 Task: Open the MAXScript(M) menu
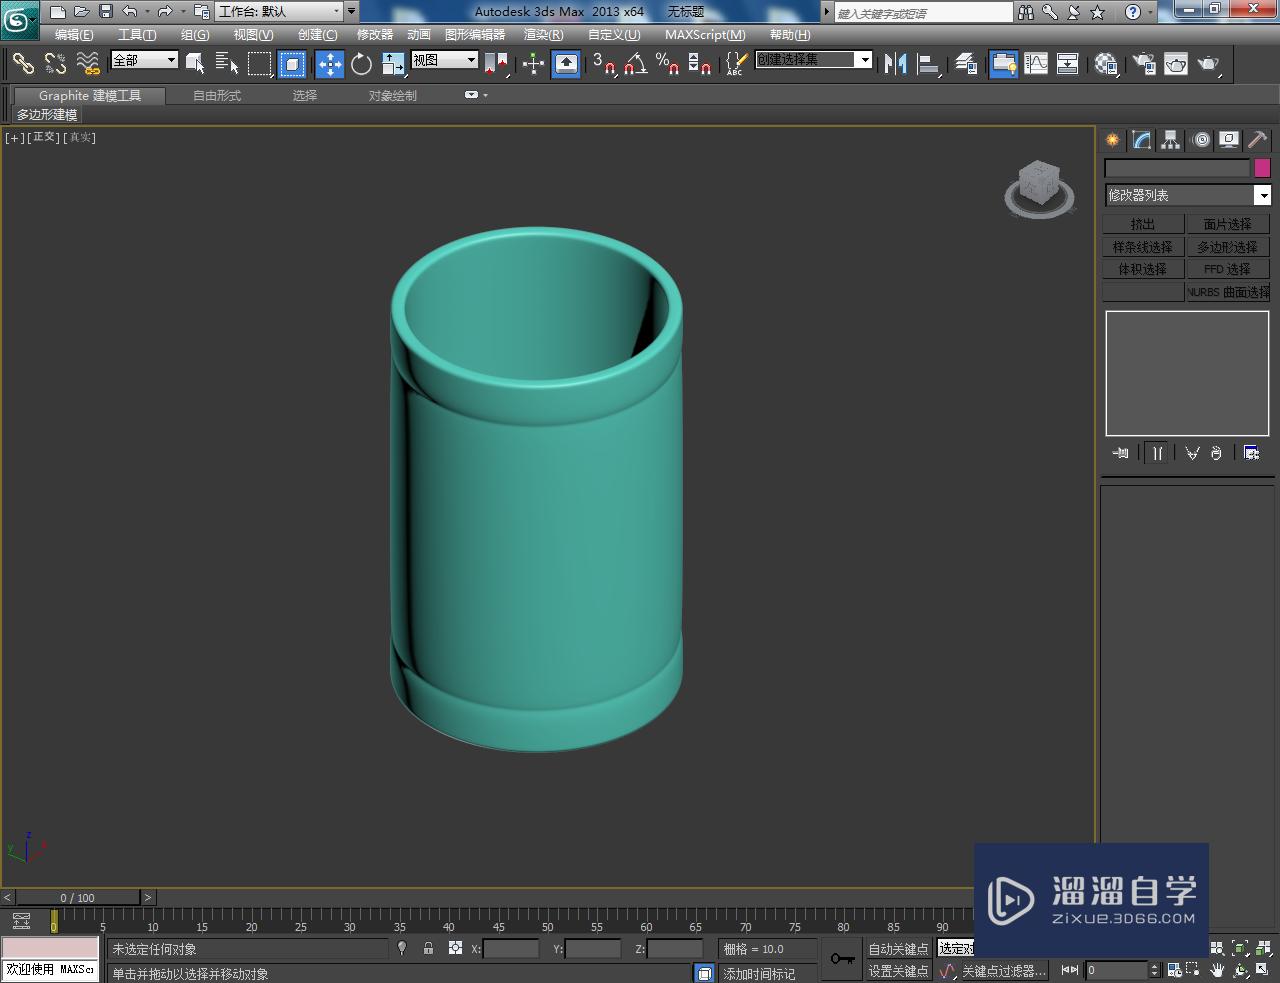[x=705, y=34]
